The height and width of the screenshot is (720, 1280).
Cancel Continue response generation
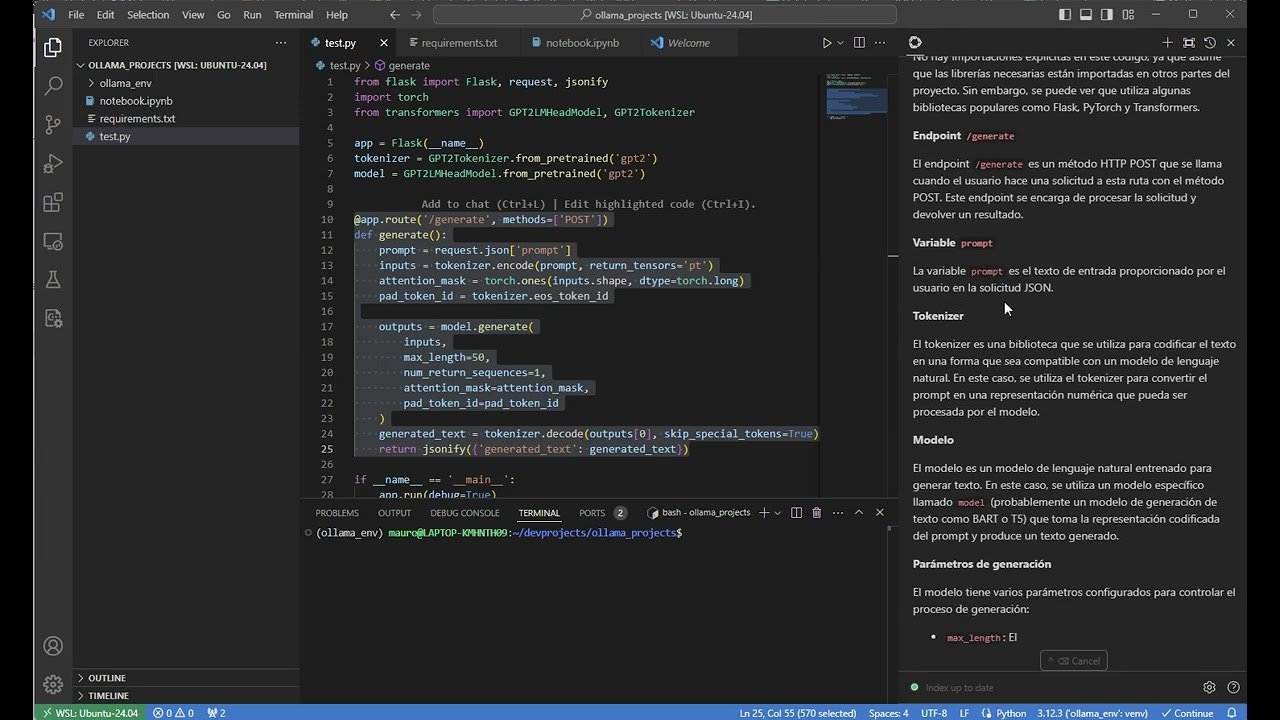1075,661
